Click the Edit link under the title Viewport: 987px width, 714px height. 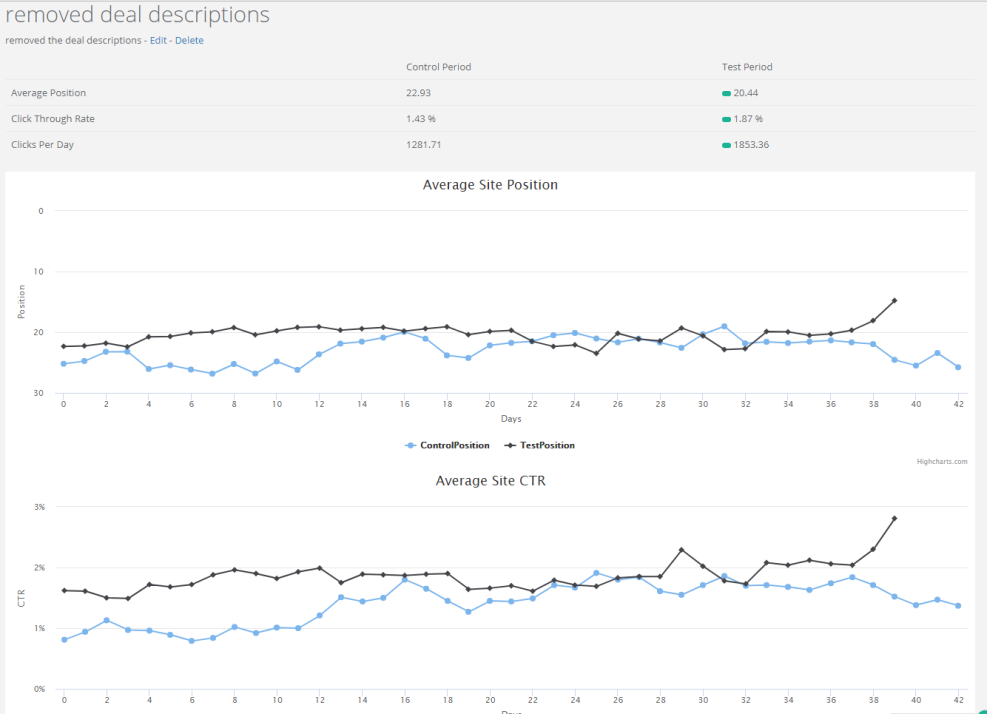pyautogui.click(x=158, y=41)
